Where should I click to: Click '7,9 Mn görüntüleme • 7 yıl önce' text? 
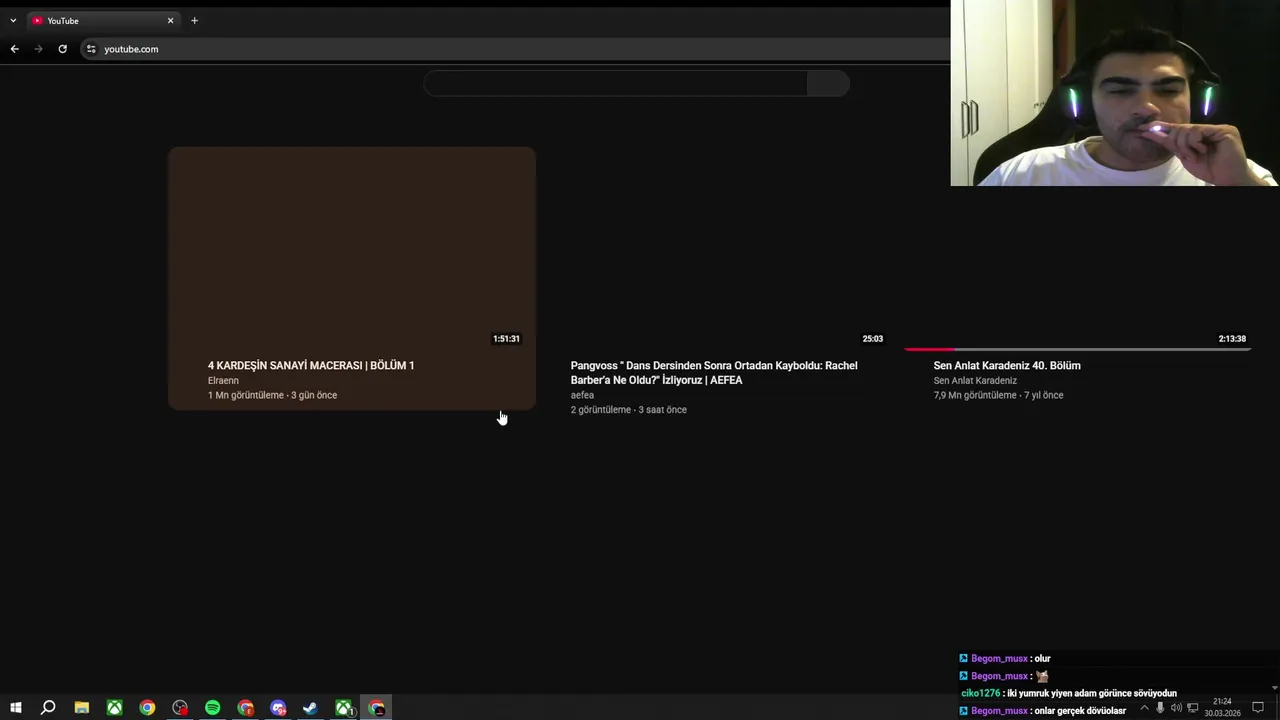[998, 395]
